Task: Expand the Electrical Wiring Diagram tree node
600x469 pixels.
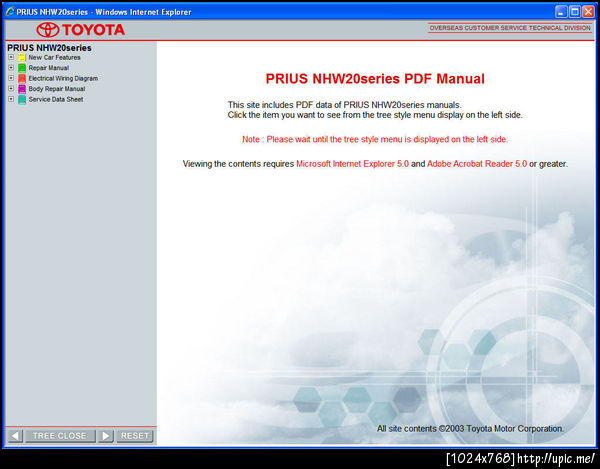Action: pos(11,78)
